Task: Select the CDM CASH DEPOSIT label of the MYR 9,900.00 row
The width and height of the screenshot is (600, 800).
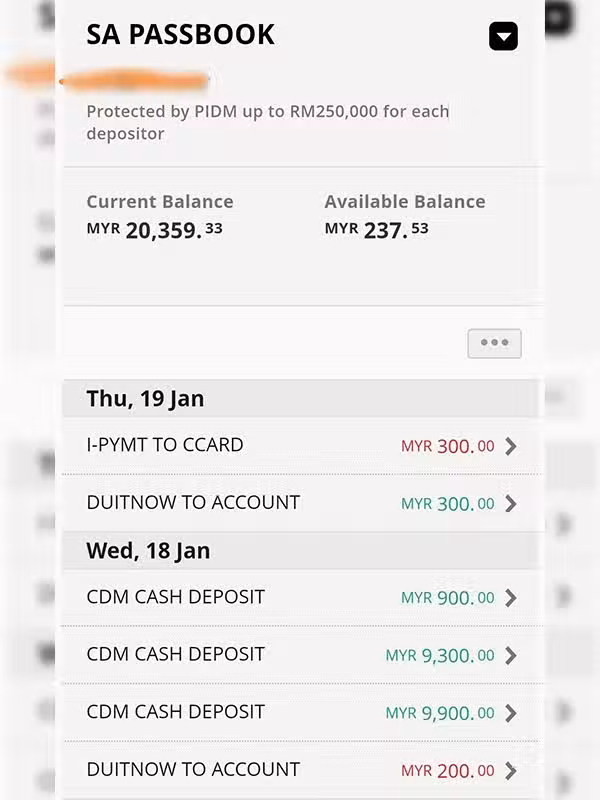Action: click(x=176, y=712)
